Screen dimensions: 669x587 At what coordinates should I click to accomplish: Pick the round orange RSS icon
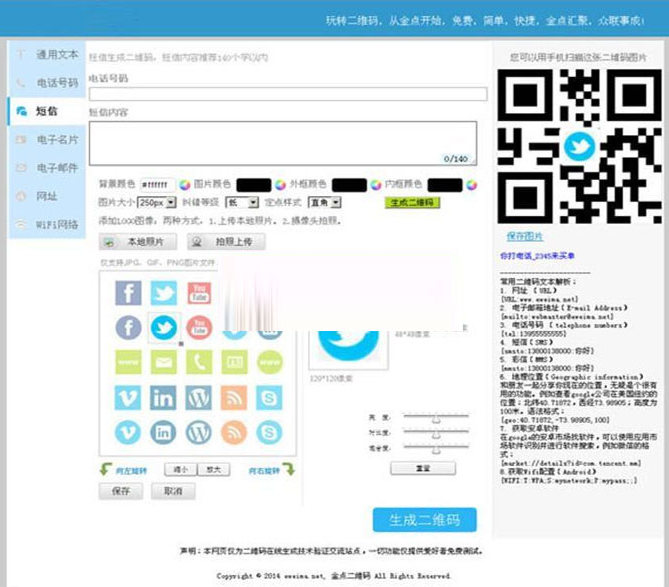tap(234, 432)
